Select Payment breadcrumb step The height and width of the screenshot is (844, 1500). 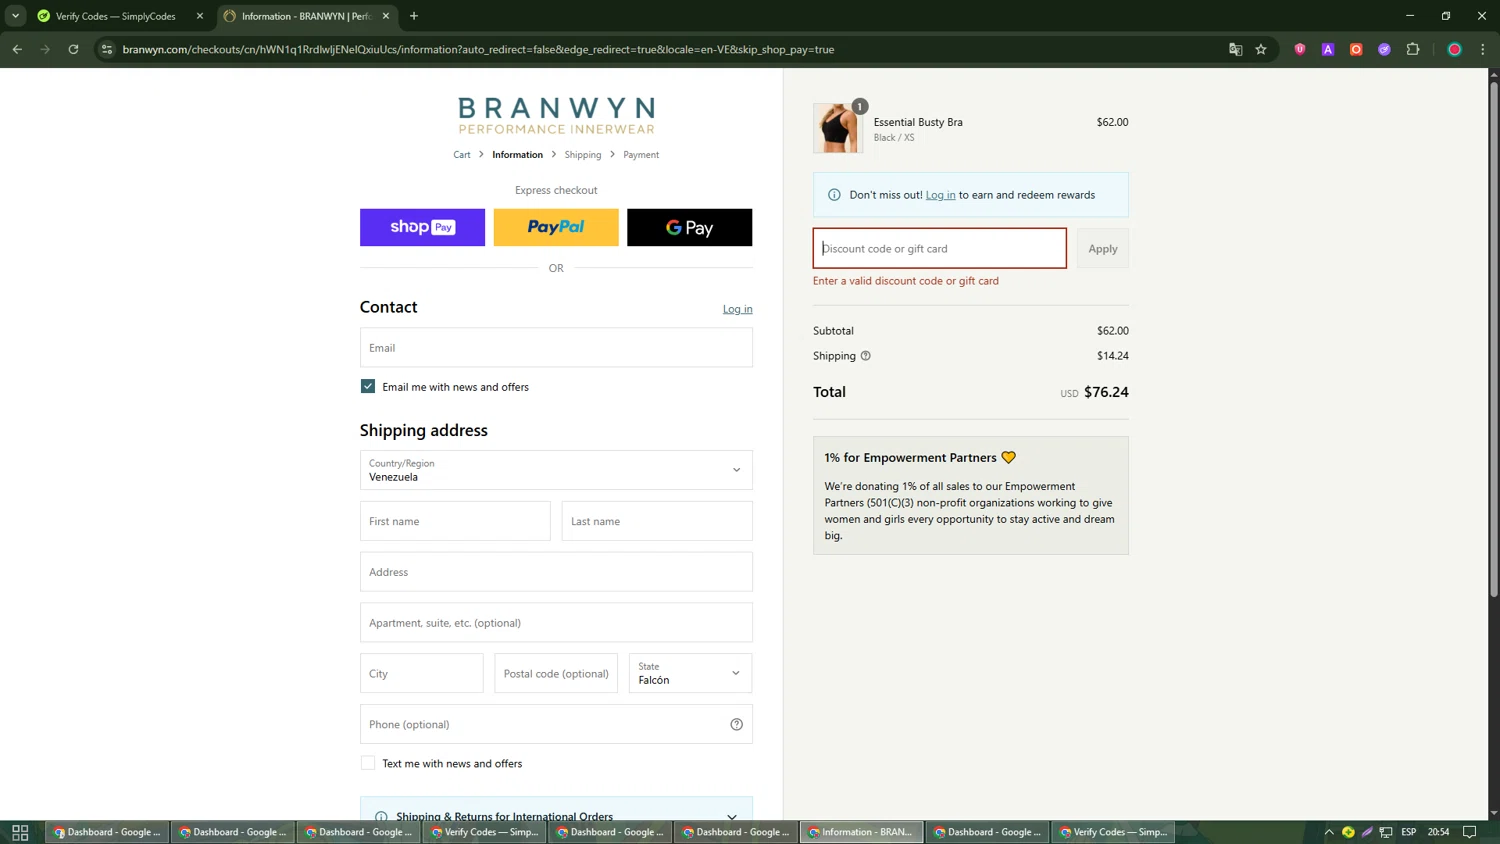click(641, 155)
